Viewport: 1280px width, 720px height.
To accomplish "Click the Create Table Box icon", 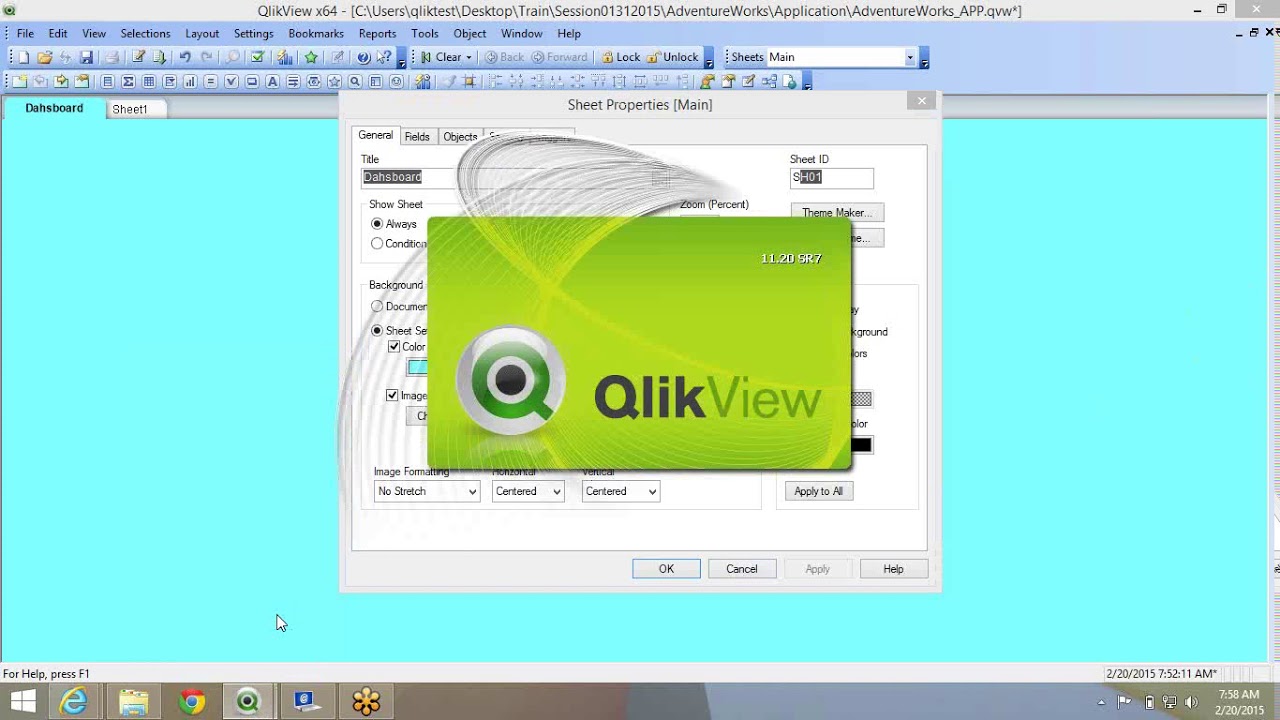I will (x=149, y=81).
